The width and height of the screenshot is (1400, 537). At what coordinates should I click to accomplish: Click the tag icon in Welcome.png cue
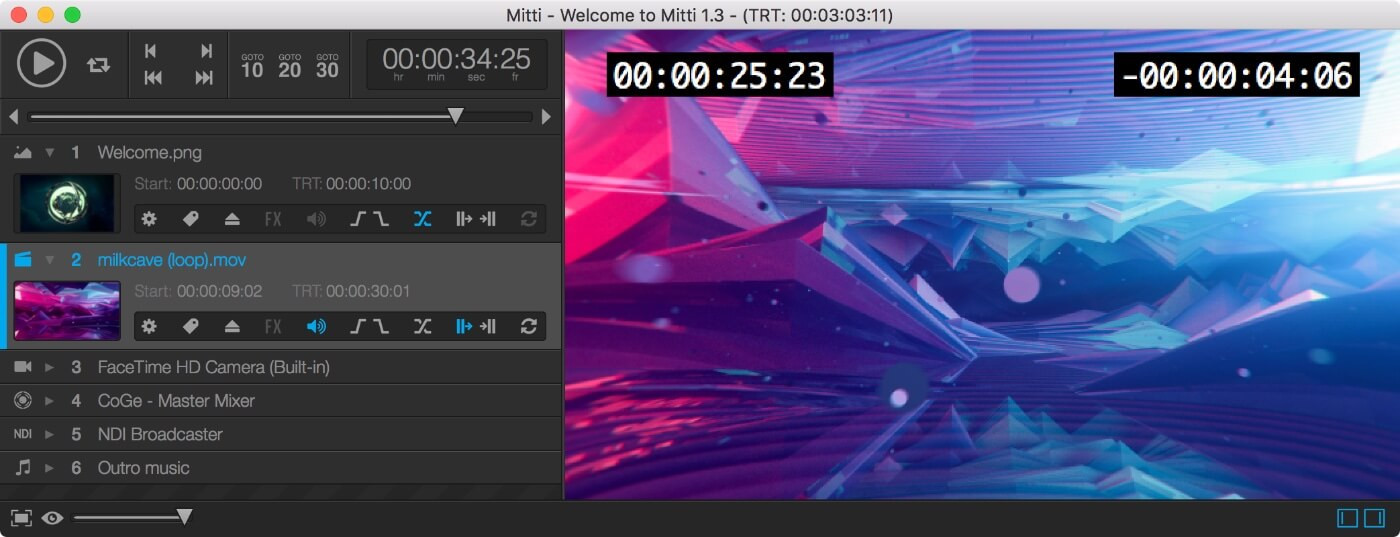click(x=190, y=219)
